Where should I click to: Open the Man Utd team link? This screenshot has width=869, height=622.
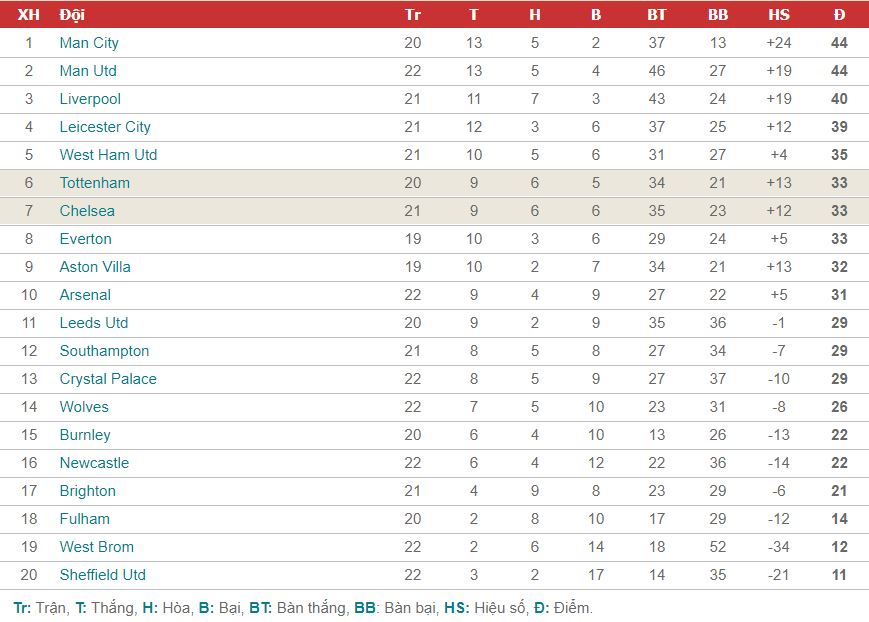click(x=88, y=71)
